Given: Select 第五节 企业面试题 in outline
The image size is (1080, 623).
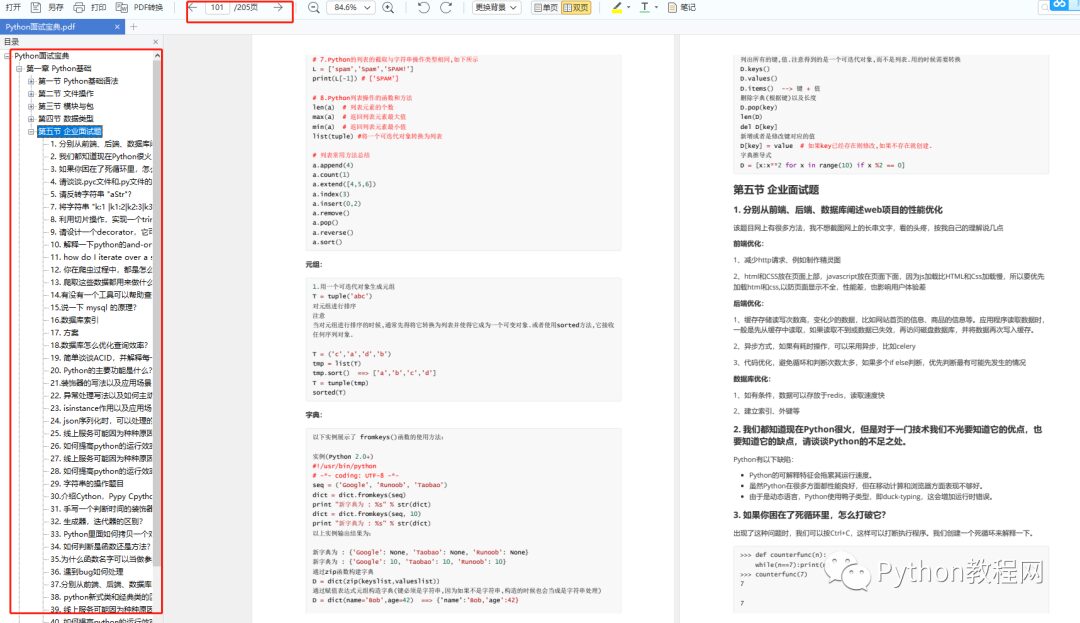Looking at the screenshot, I should (x=70, y=131).
